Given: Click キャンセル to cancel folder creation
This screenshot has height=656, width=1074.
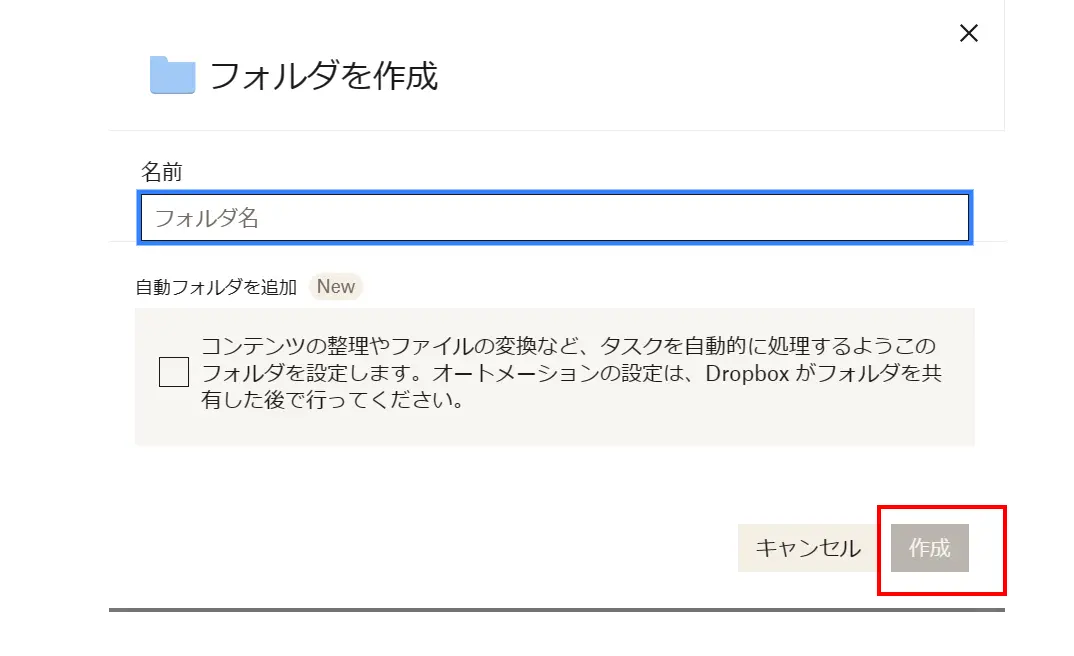Looking at the screenshot, I should point(805,548).
